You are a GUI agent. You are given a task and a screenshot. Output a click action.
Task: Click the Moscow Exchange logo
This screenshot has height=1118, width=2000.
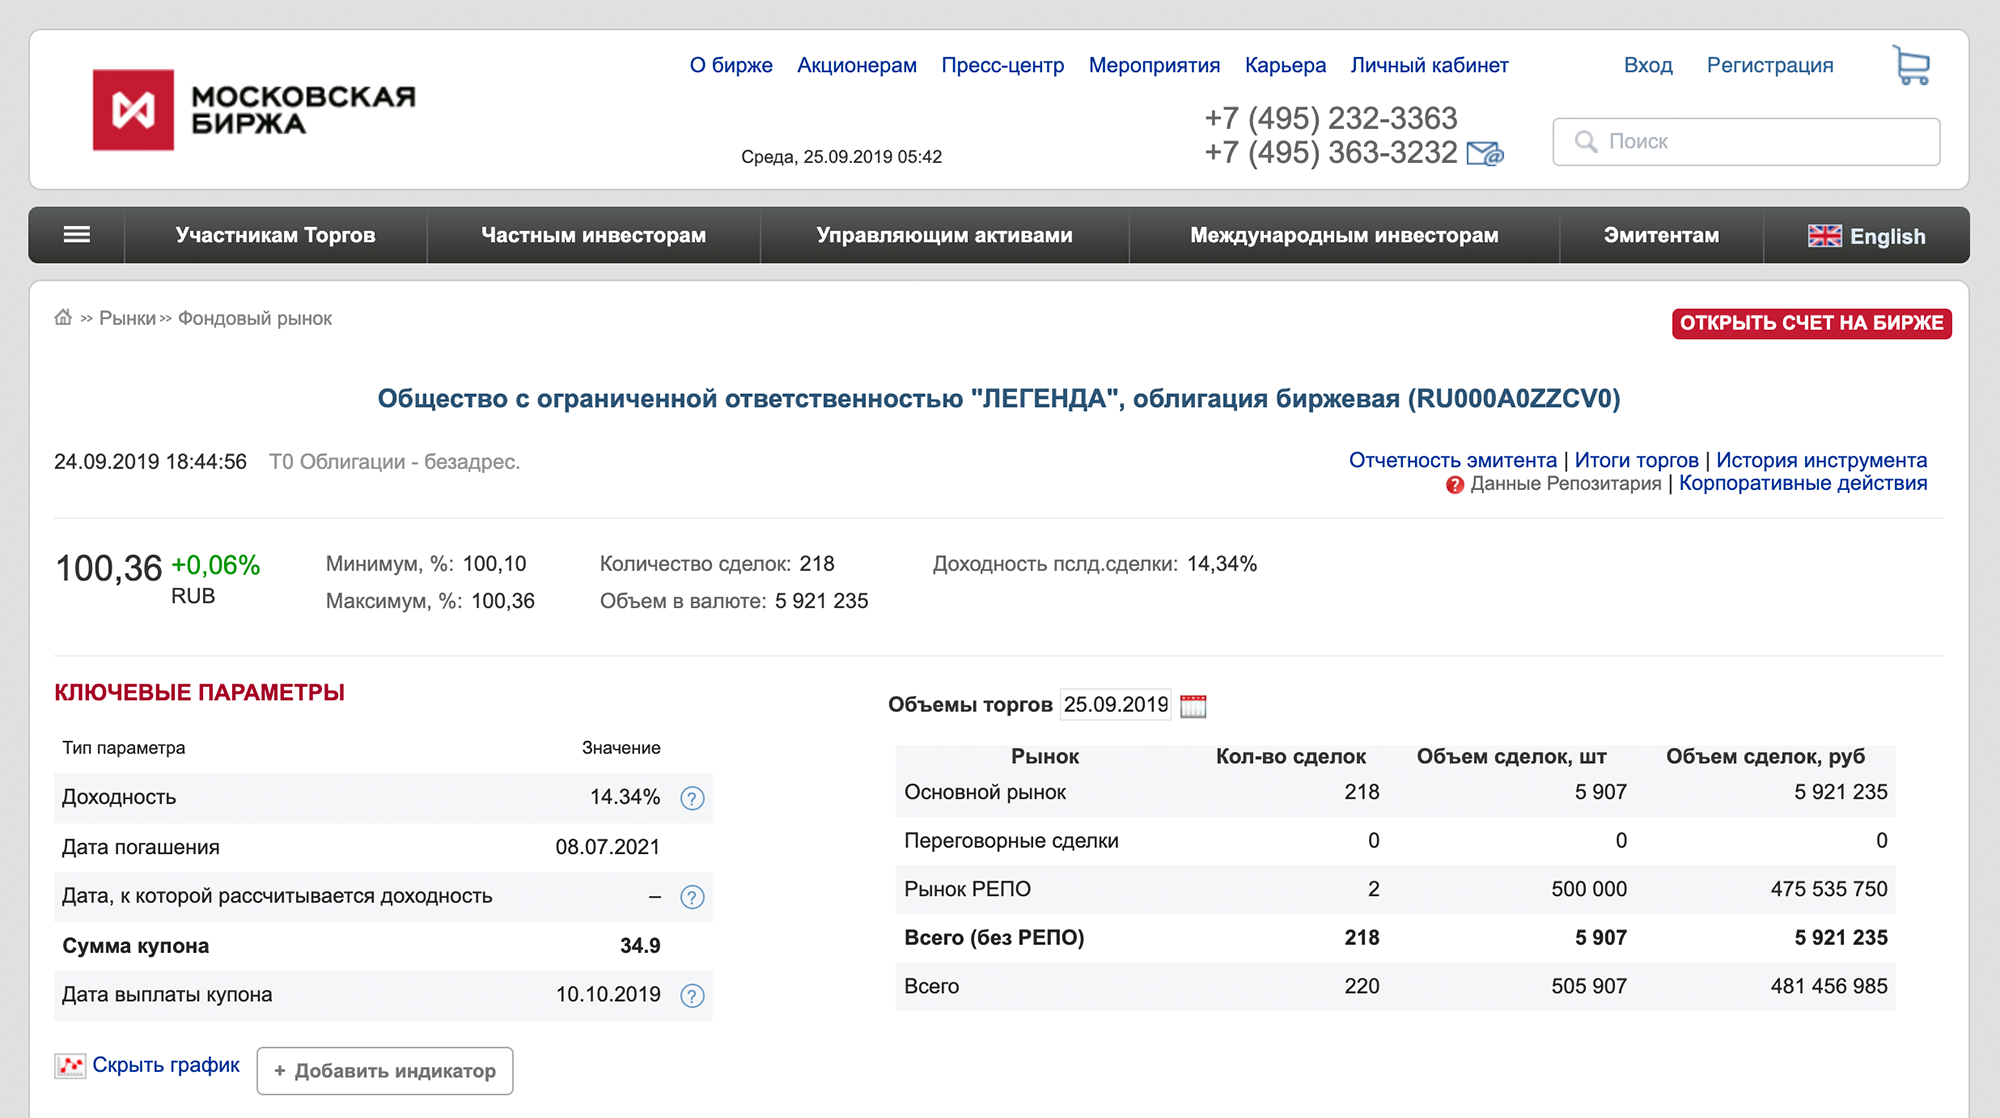click(254, 110)
